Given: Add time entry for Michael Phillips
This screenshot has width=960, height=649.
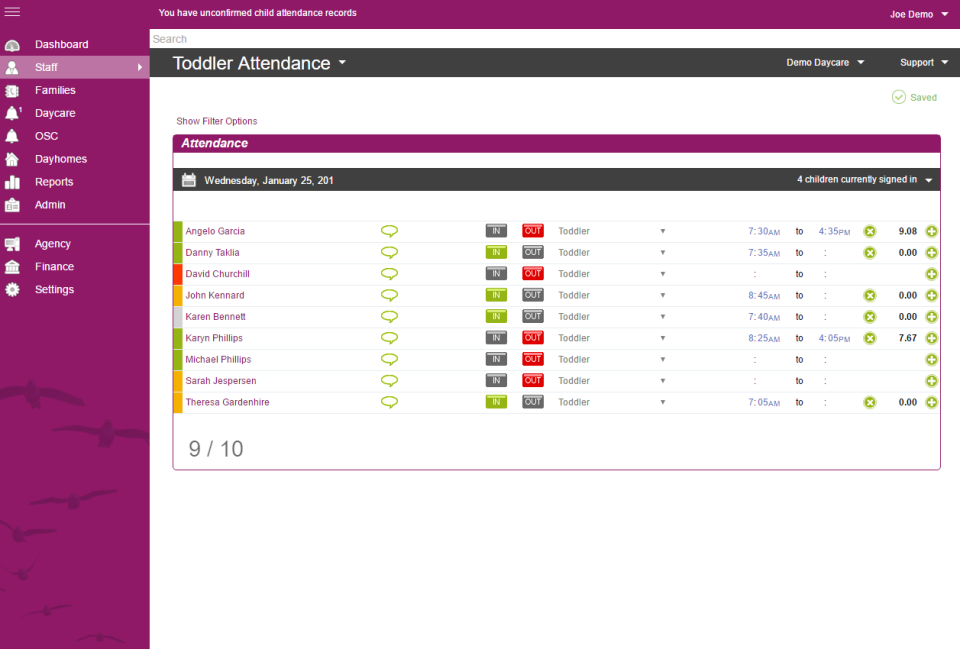Looking at the screenshot, I should [x=931, y=359].
